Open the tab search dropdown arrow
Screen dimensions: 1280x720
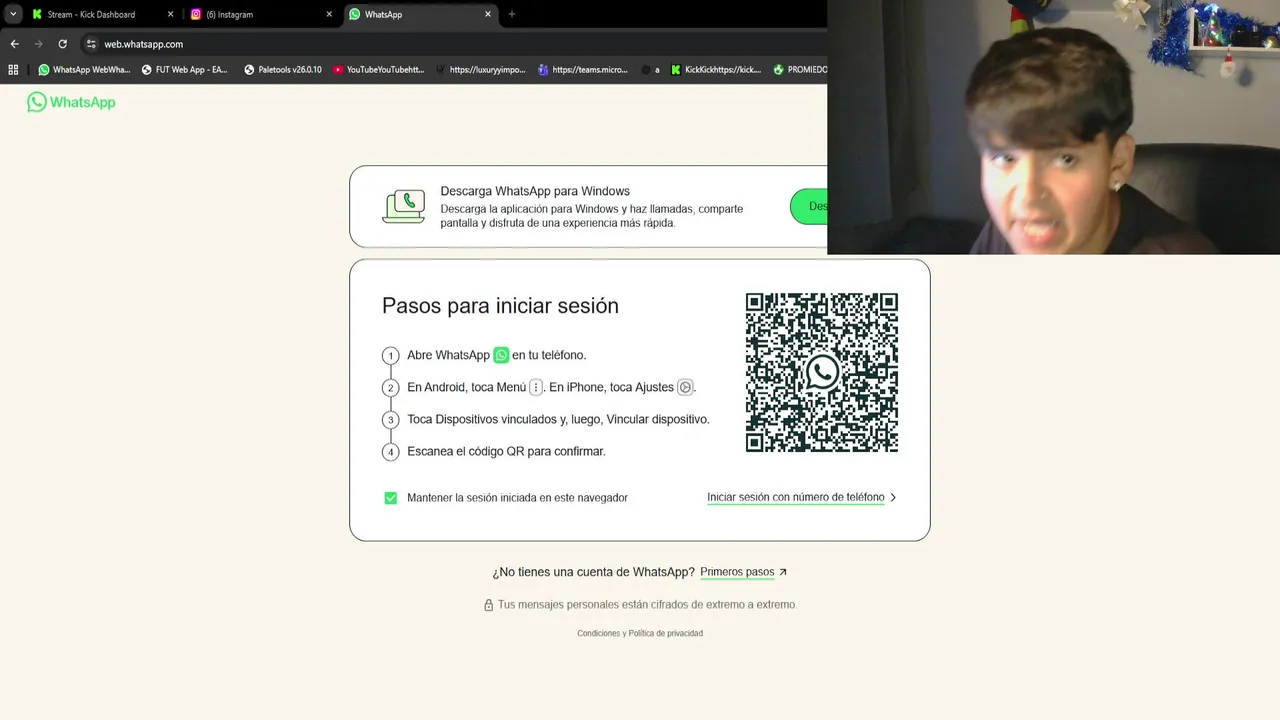click(13, 14)
